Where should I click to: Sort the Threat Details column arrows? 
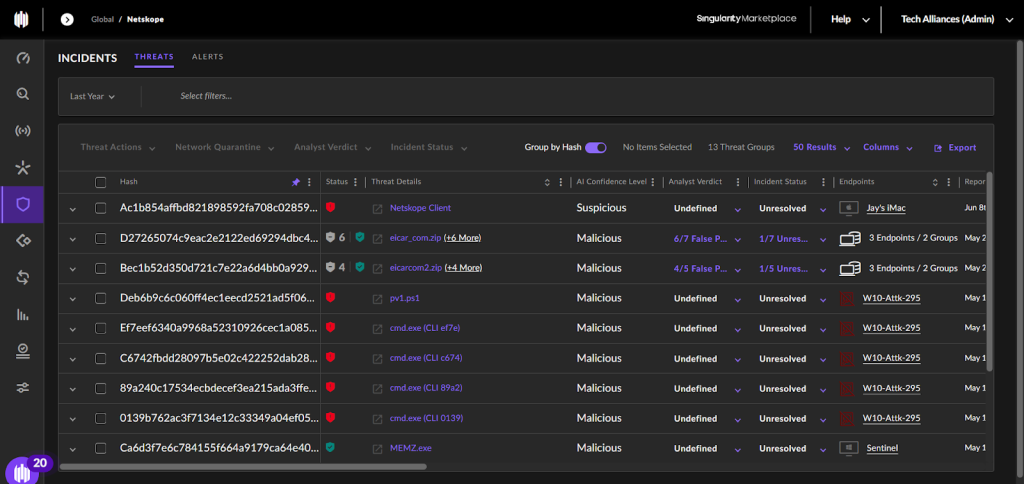click(547, 182)
